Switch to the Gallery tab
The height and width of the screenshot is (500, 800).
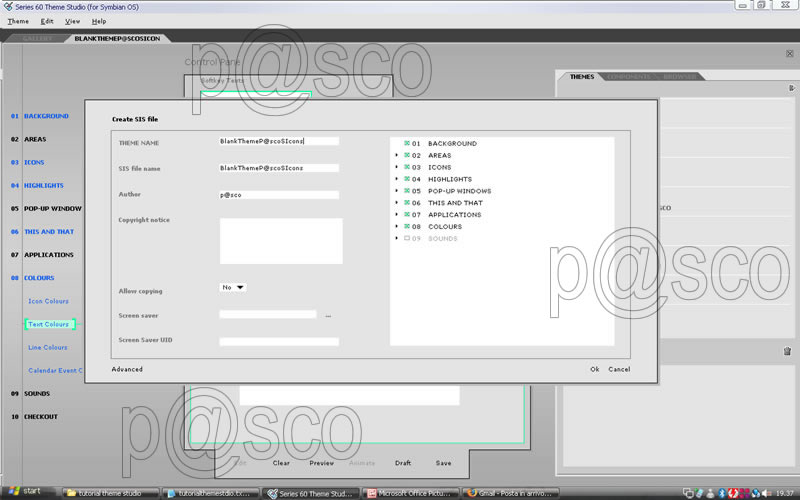(37, 38)
